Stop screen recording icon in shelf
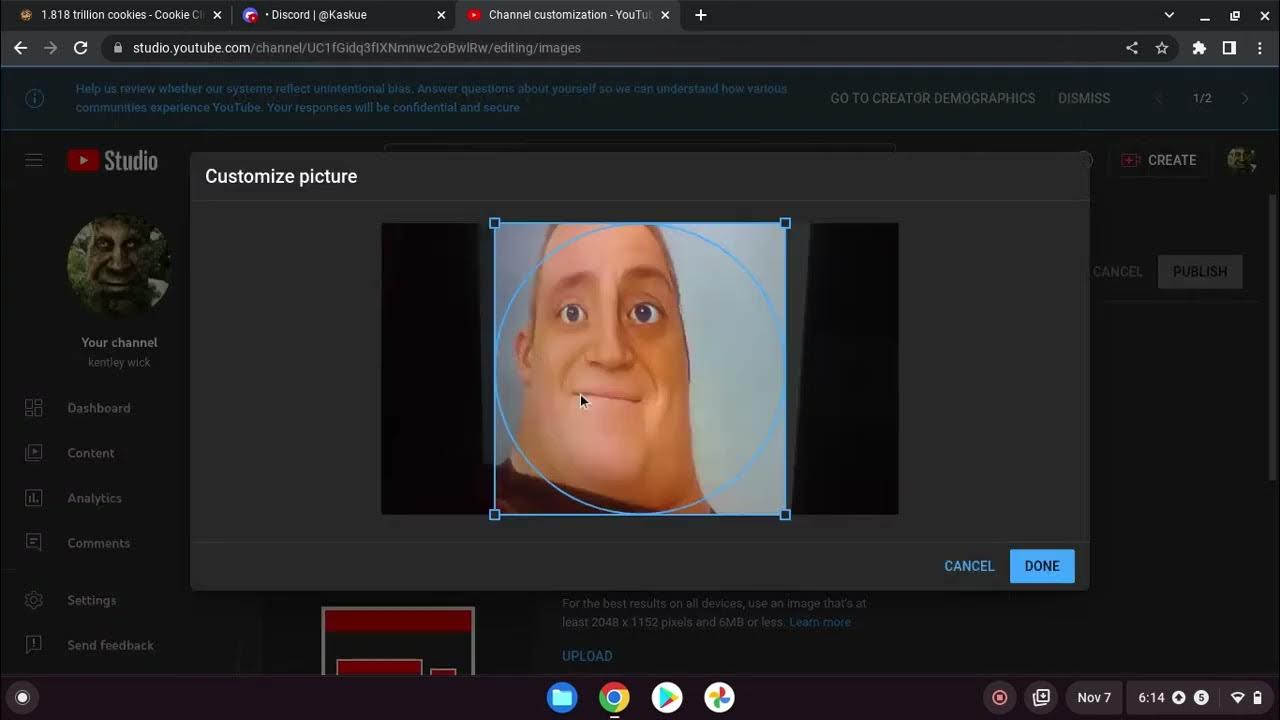The image size is (1280, 720). click(x=999, y=698)
